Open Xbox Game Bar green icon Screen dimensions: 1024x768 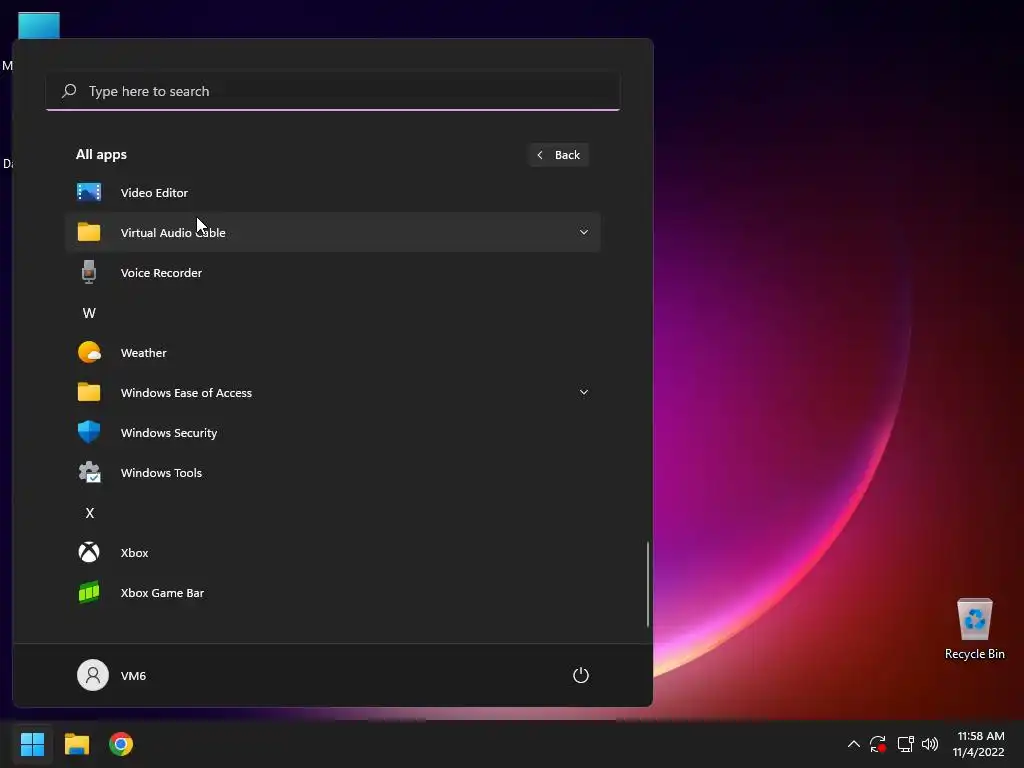coord(89,592)
